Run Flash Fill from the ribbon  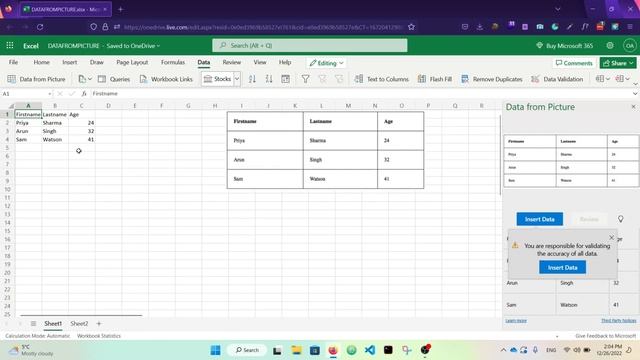pyautogui.click(x=435, y=79)
